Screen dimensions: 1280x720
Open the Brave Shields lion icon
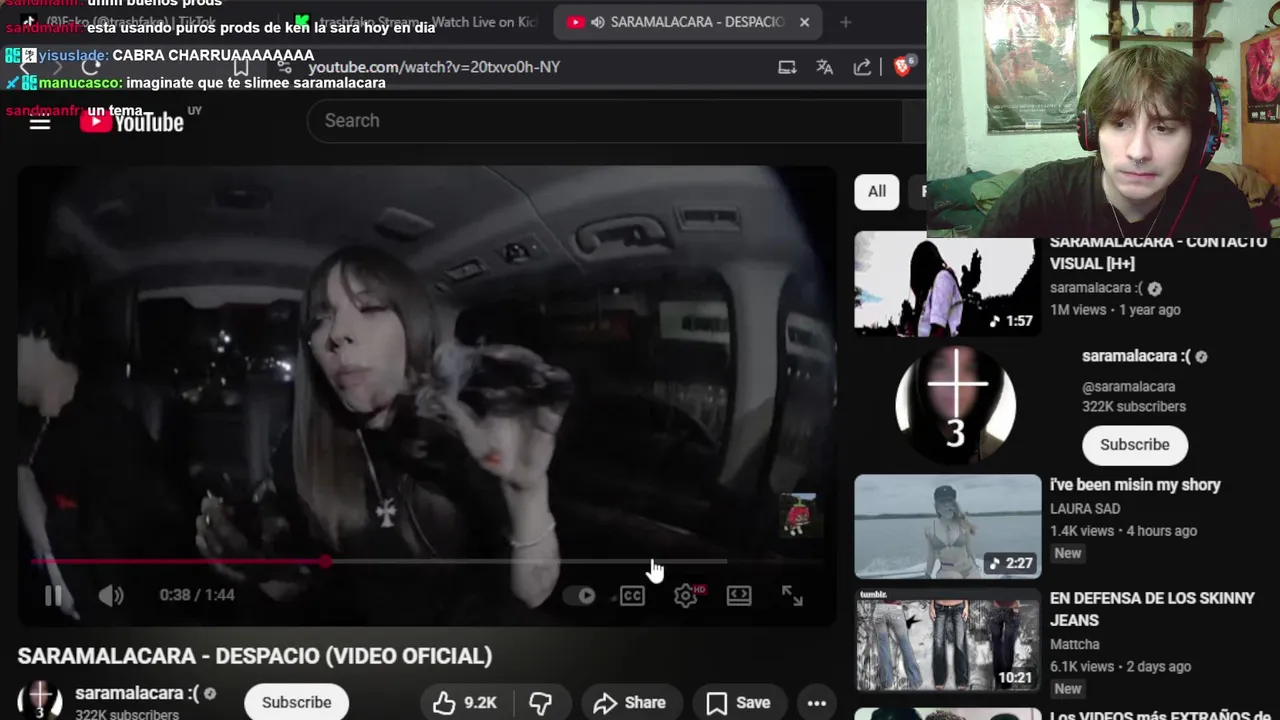(x=901, y=67)
